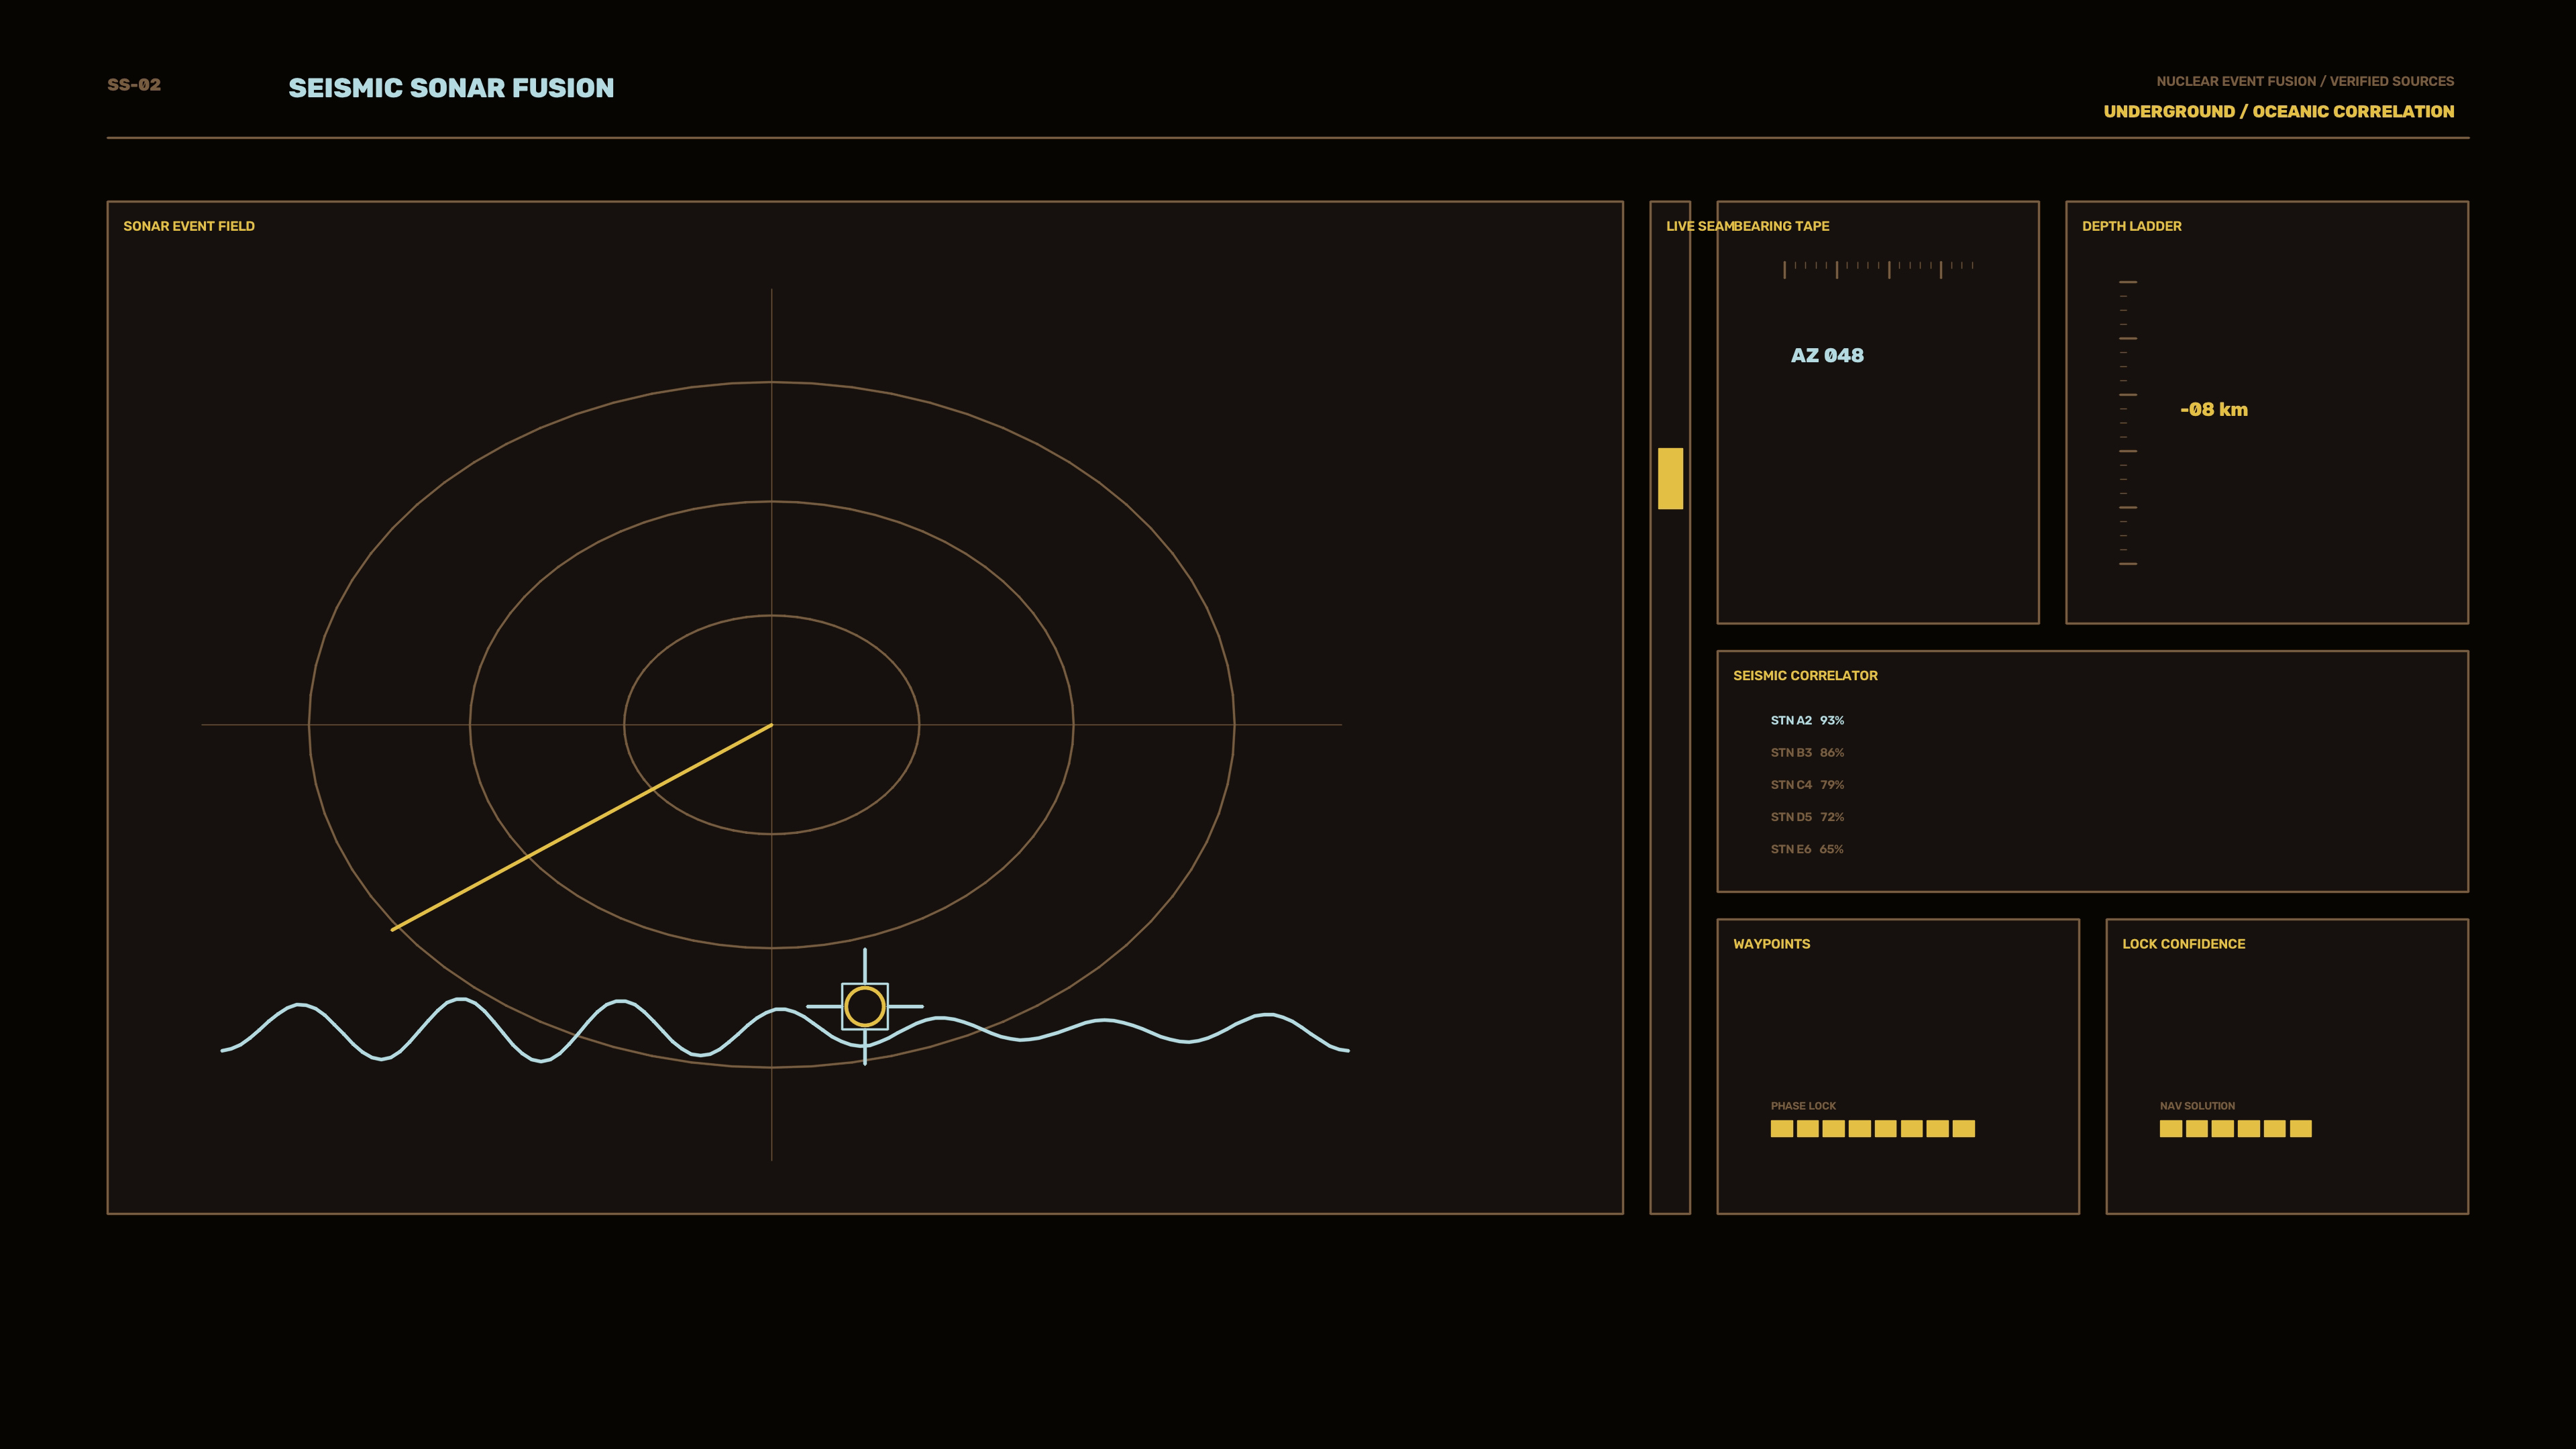2576x1449 pixels.
Task: Click the -08 km depth readout
Action: click(2213, 409)
